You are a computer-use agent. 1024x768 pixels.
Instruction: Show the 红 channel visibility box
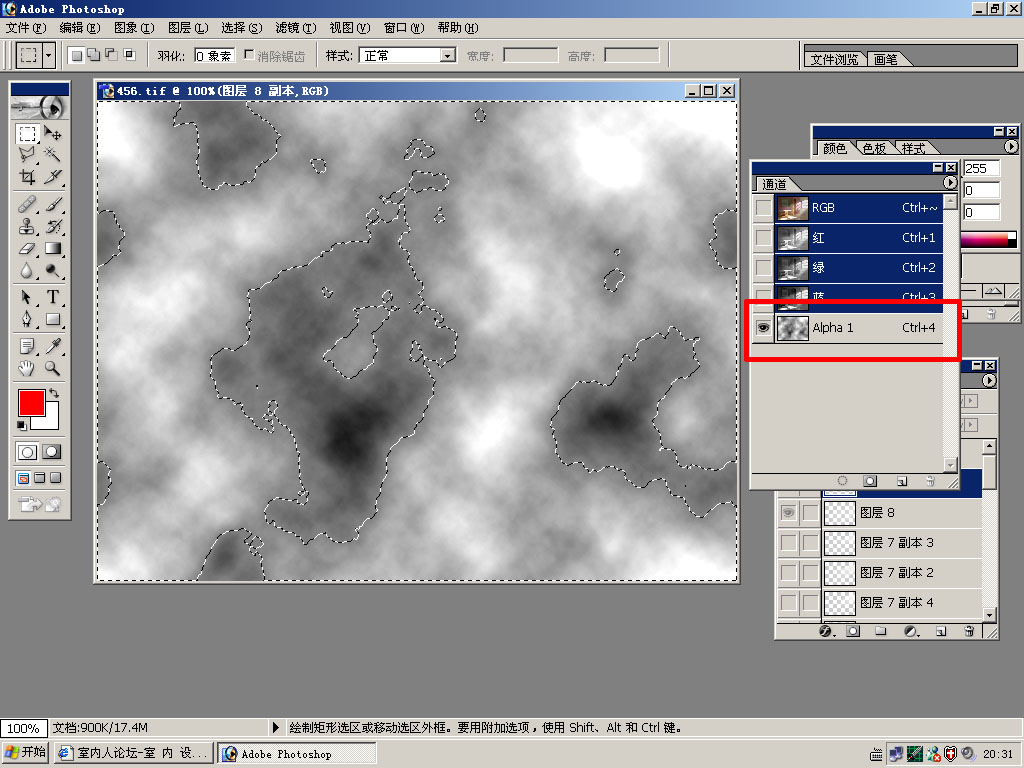click(x=763, y=238)
